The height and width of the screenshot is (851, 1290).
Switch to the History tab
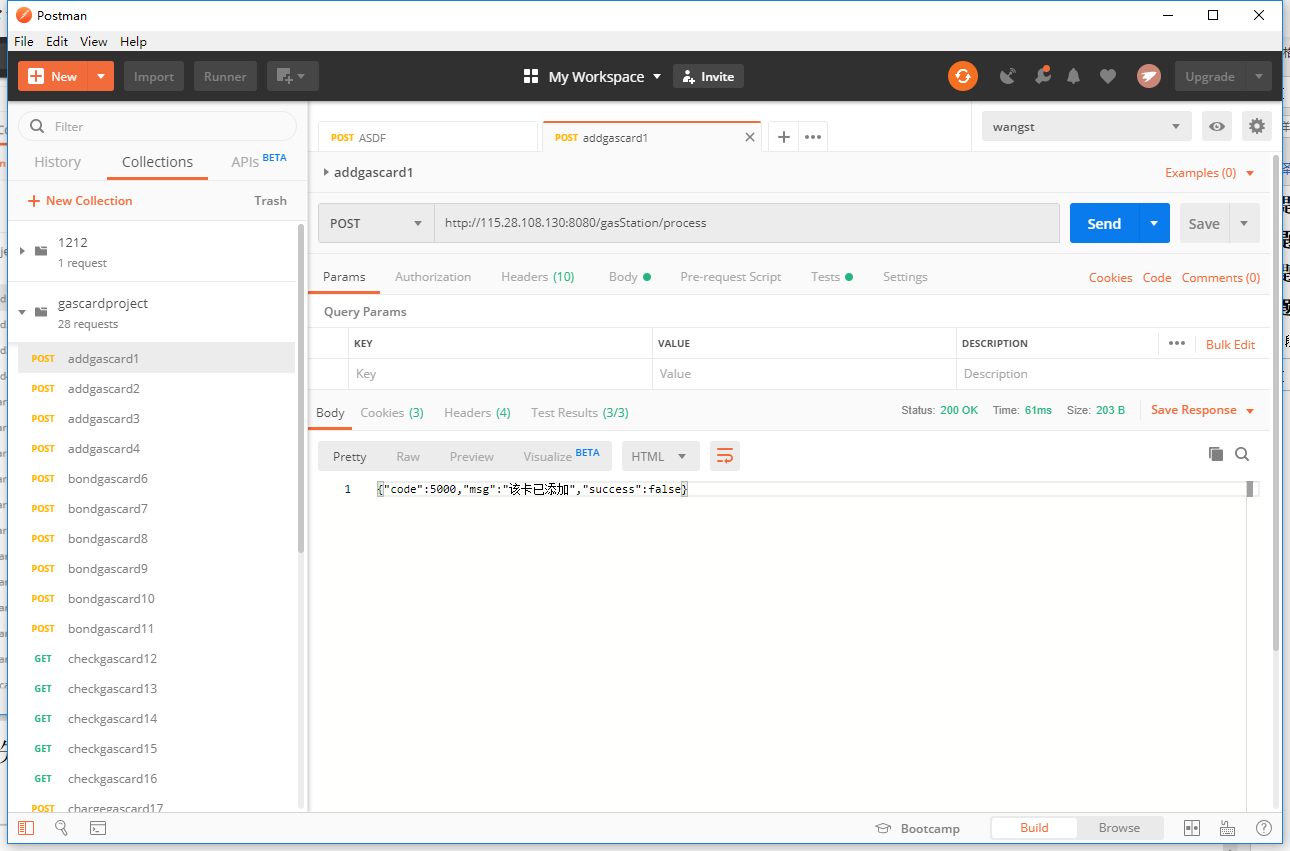point(57,162)
